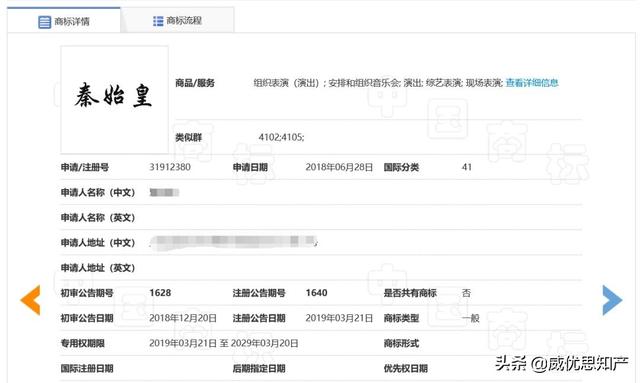Open the 商标详情 tab
Screen dimensions: 640x383
click(x=64, y=20)
